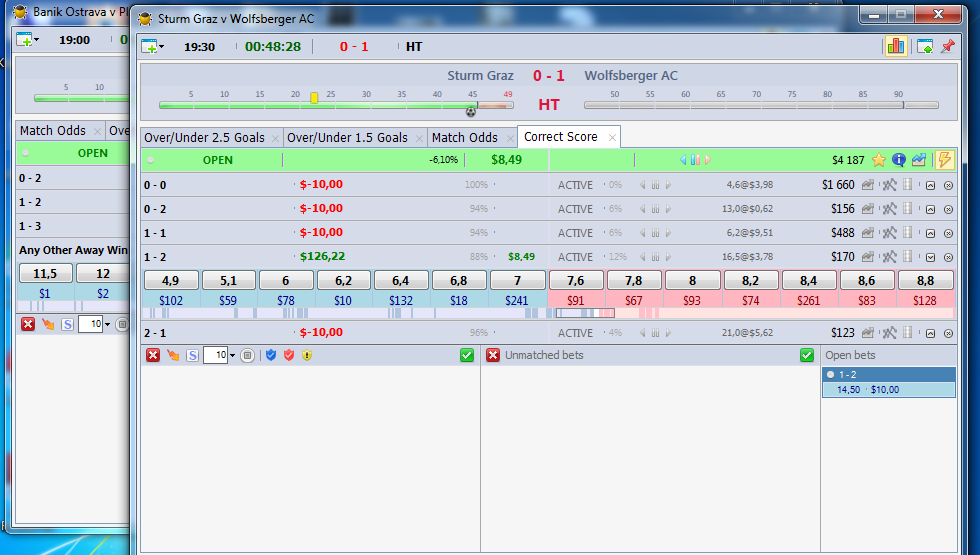Switch to Over/Under 1.5 Goals tab
The height and width of the screenshot is (555, 980).
[348, 138]
